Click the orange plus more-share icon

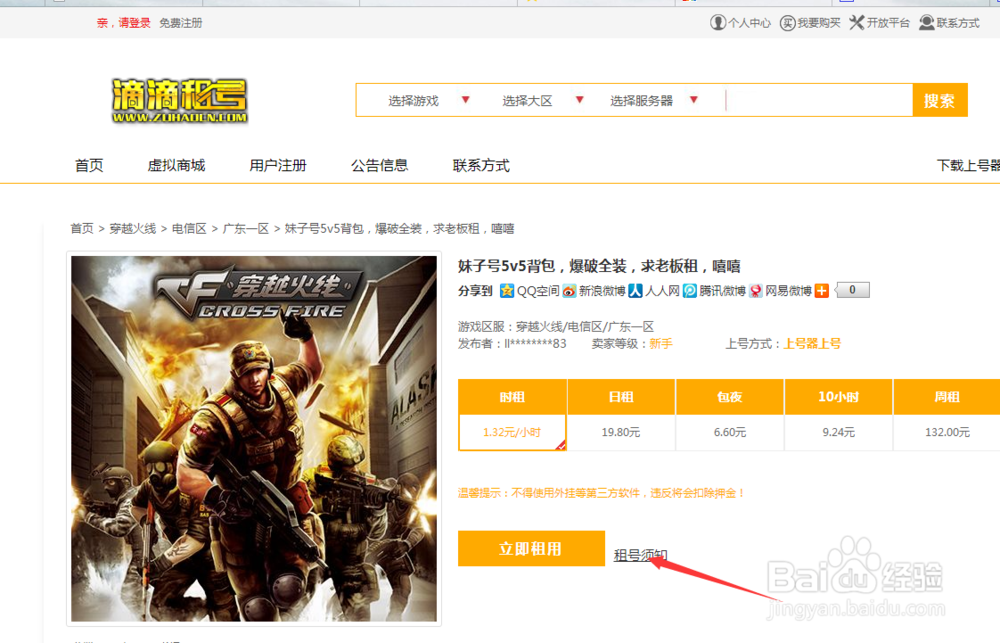pyautogui.click(x=822, y=291)
